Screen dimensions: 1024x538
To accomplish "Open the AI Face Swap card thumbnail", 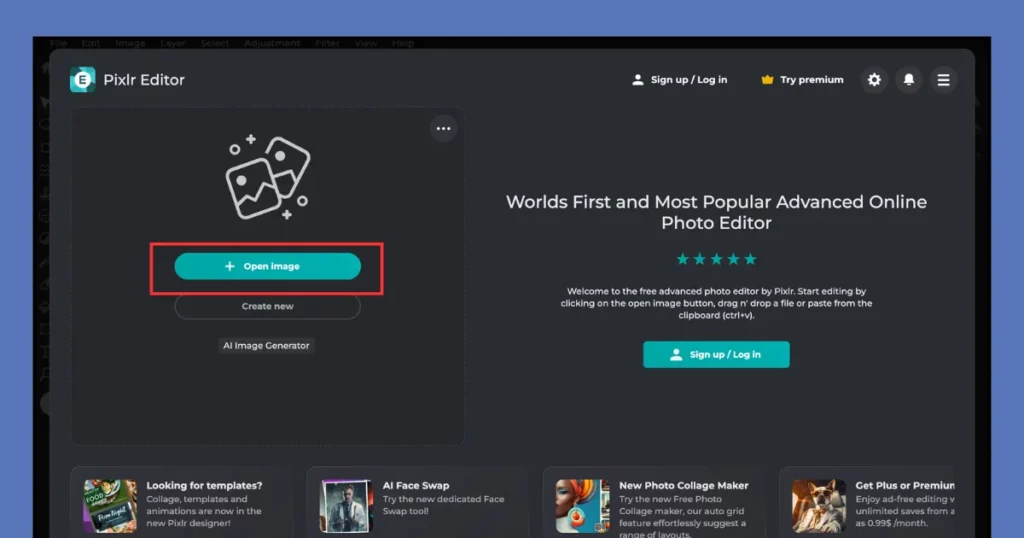I will [x=346, y=505].
